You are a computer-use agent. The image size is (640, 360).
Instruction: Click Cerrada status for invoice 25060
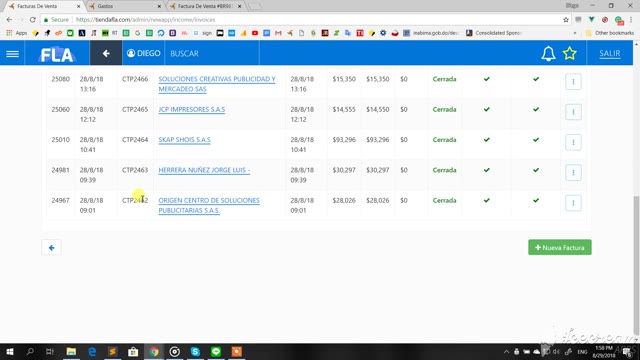(444, 109)
